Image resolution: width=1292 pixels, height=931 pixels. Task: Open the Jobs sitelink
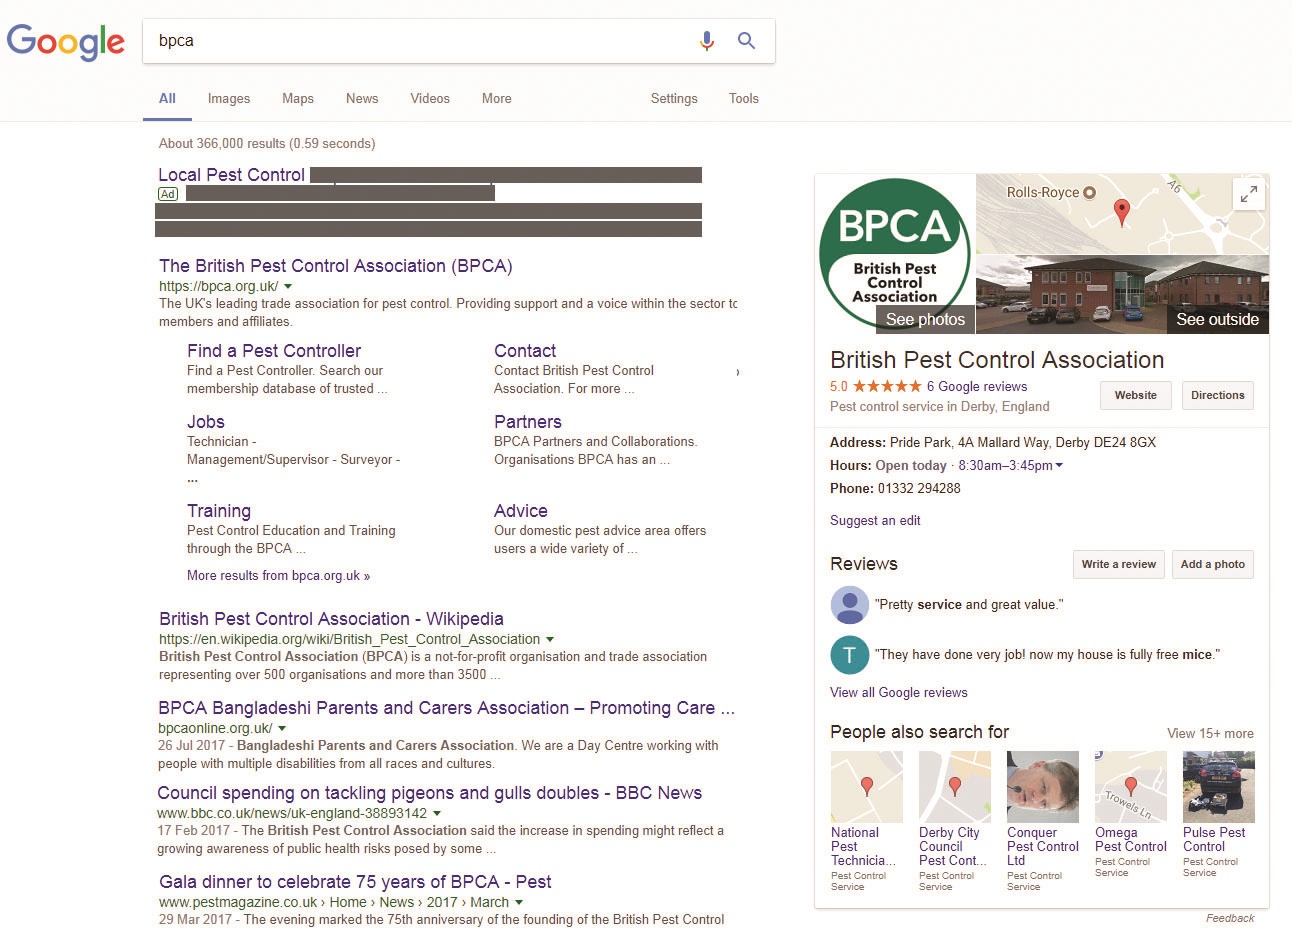coord(206,422)
